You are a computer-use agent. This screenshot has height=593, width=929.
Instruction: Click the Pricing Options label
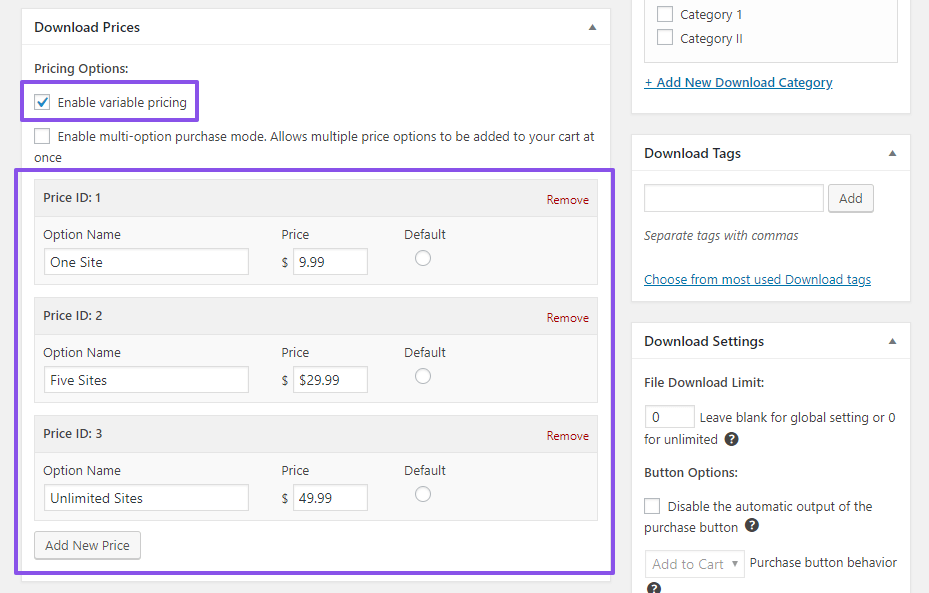click(81, 69)
